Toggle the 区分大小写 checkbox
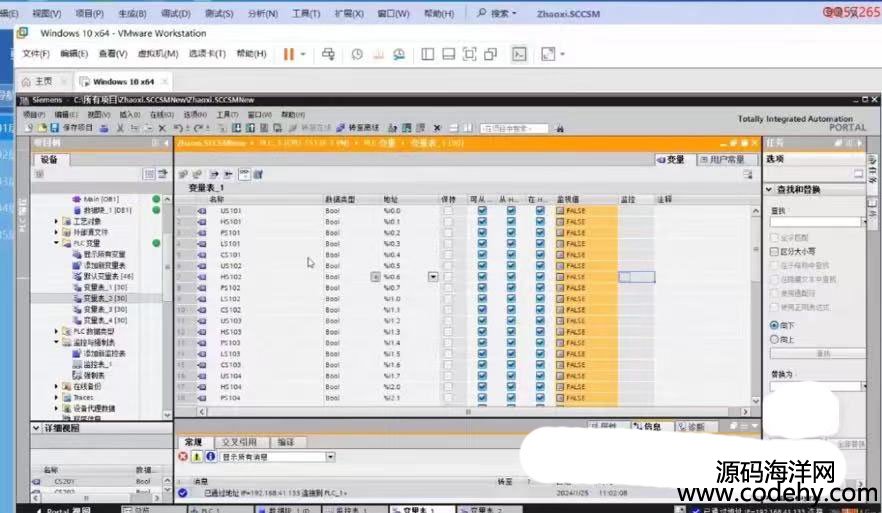 774,251
